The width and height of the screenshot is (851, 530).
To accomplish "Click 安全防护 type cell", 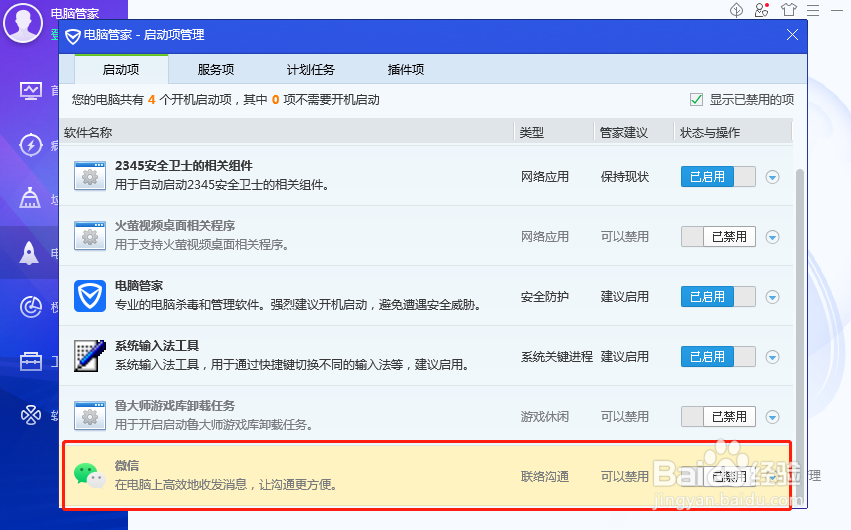I will (x=544, y=297).
